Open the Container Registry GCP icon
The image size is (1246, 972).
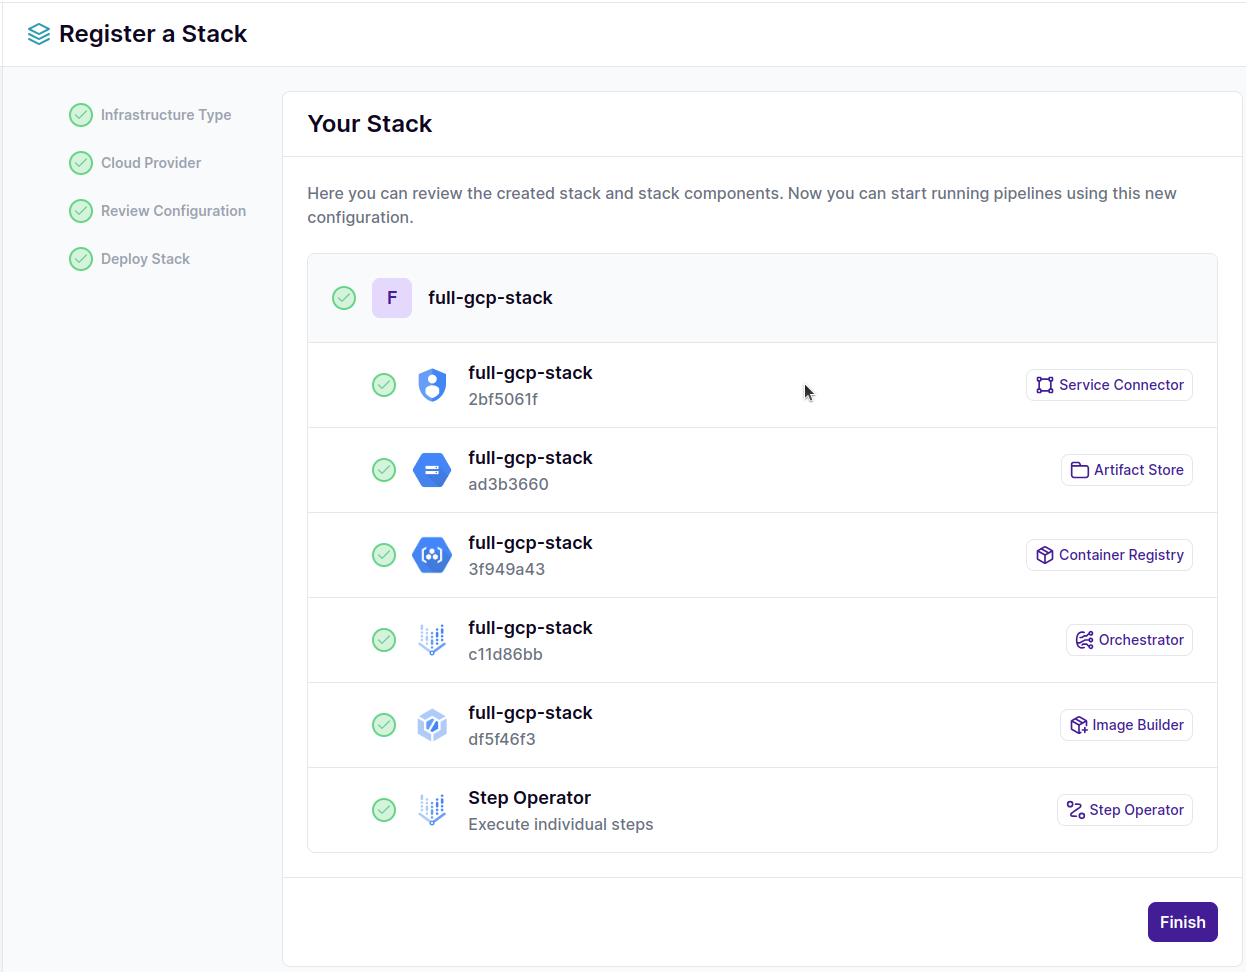432,555
